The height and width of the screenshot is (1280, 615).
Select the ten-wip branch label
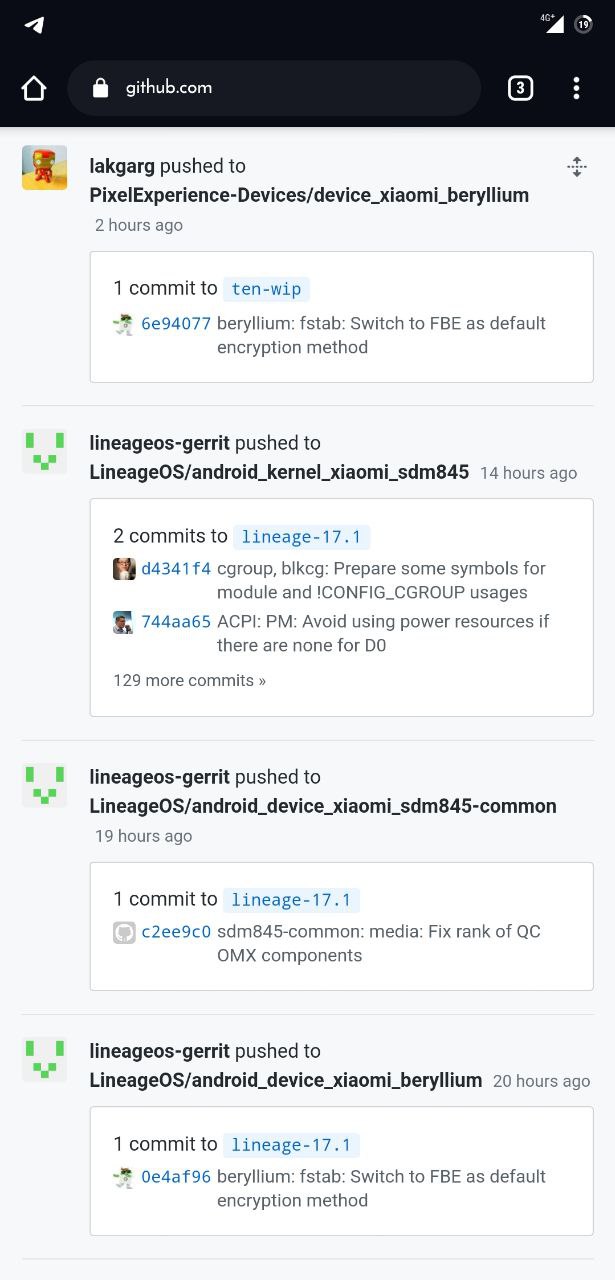pyautogui.click(x=266, y=289)
